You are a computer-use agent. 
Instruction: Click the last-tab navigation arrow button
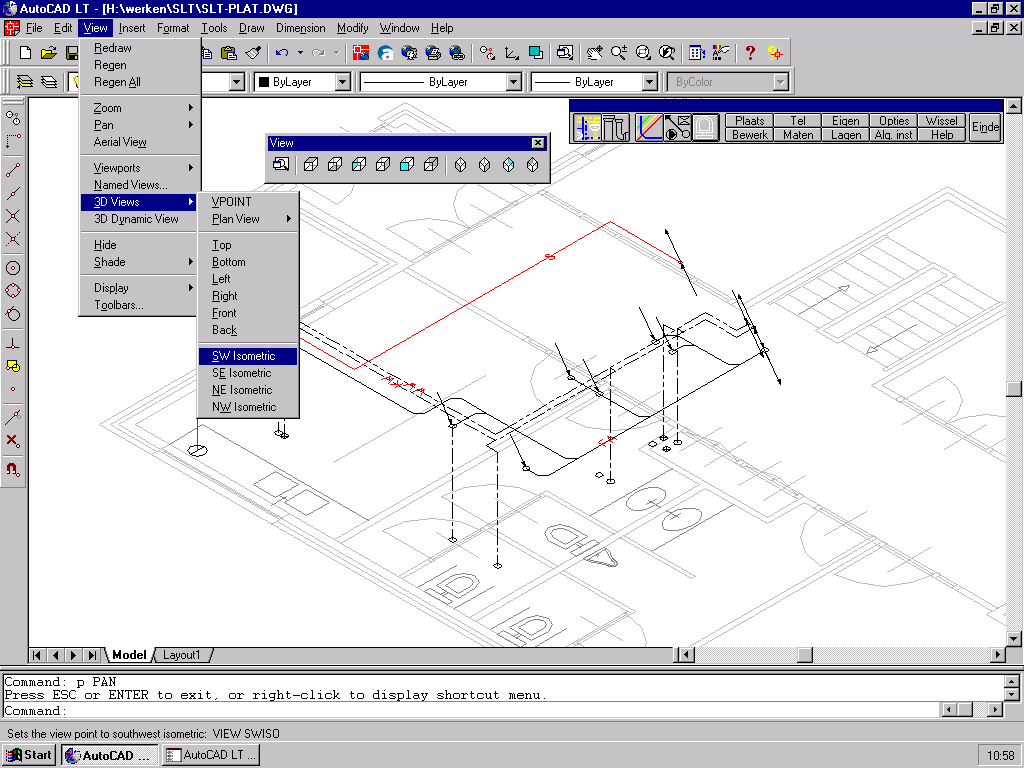point(92,654)
